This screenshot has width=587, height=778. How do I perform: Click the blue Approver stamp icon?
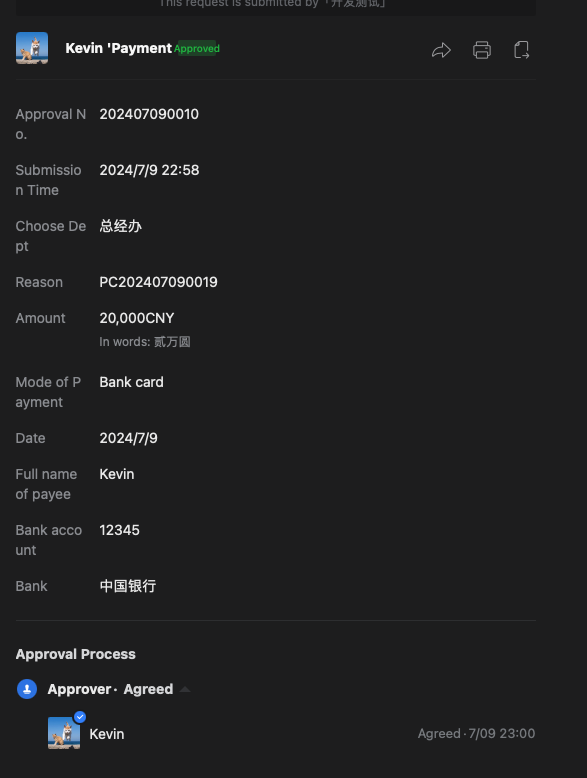pos(27,689)
